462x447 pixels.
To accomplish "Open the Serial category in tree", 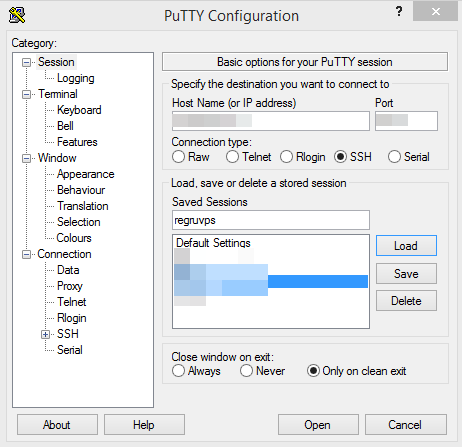I will (70, 350).
